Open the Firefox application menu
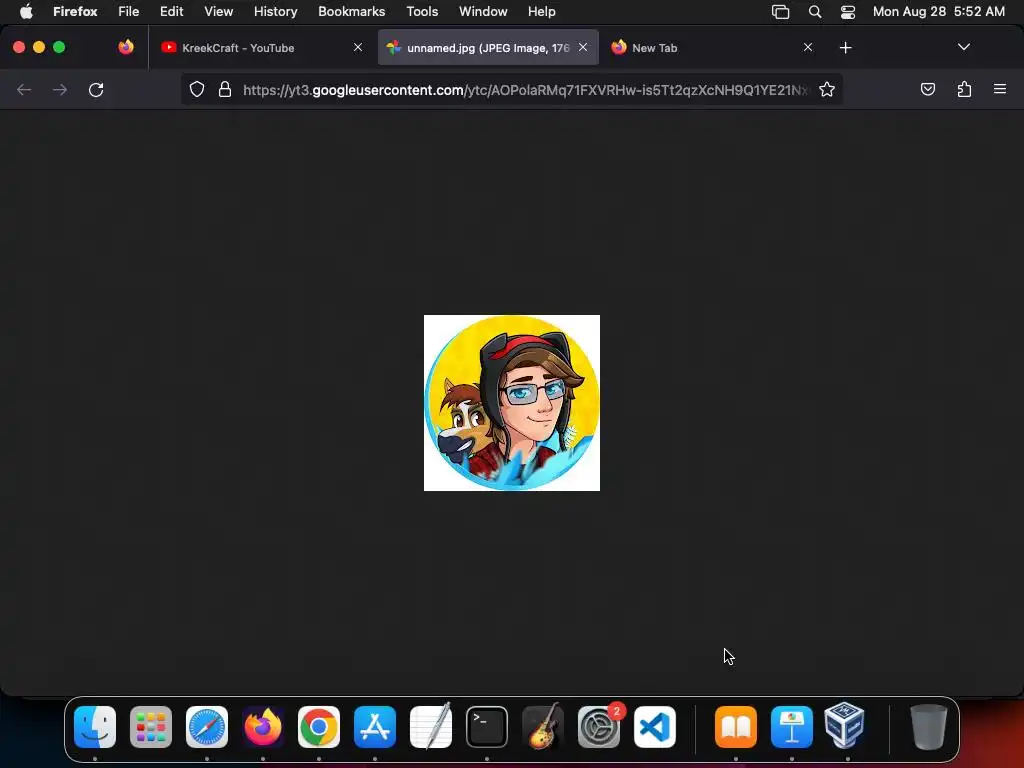This screenshot has width=1024, height=768. (75, 12)
